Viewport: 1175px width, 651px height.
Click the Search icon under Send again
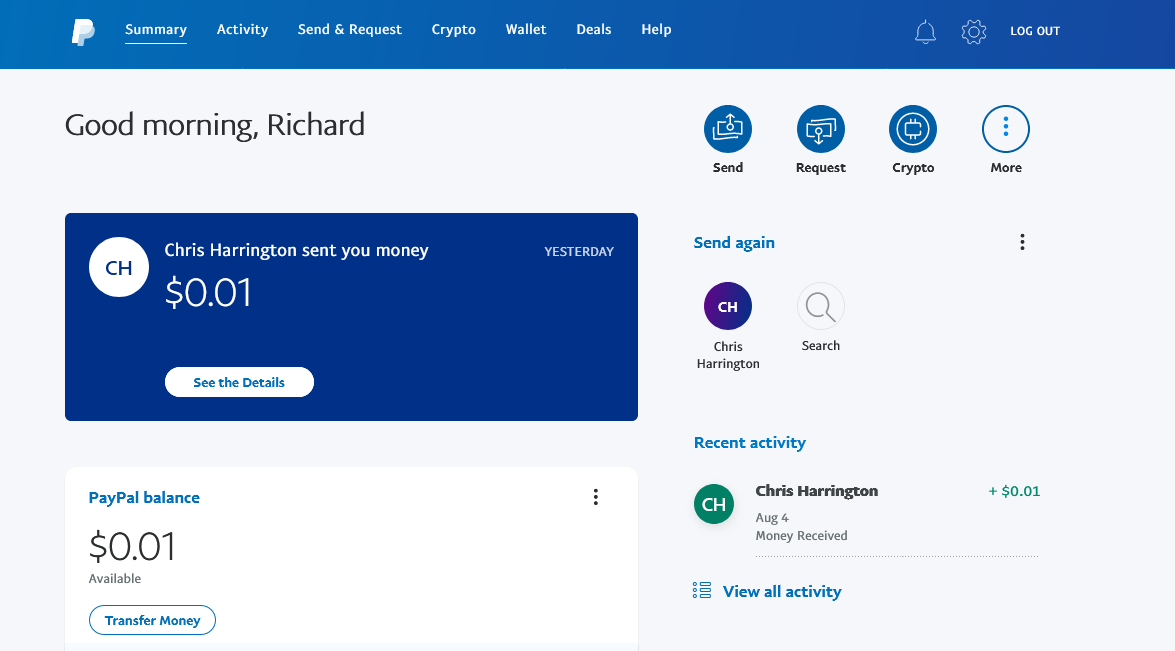[x=821, y=306]
